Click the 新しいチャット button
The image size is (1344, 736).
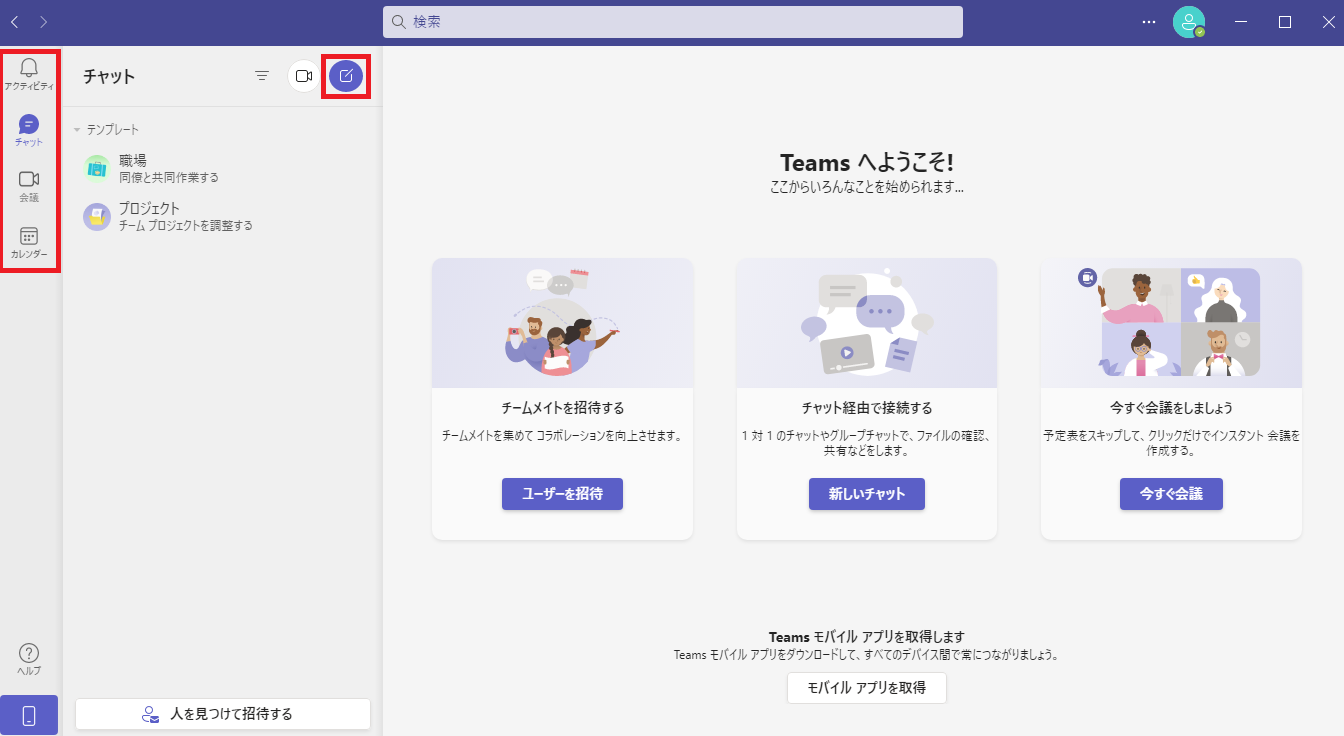pos(866,494)
